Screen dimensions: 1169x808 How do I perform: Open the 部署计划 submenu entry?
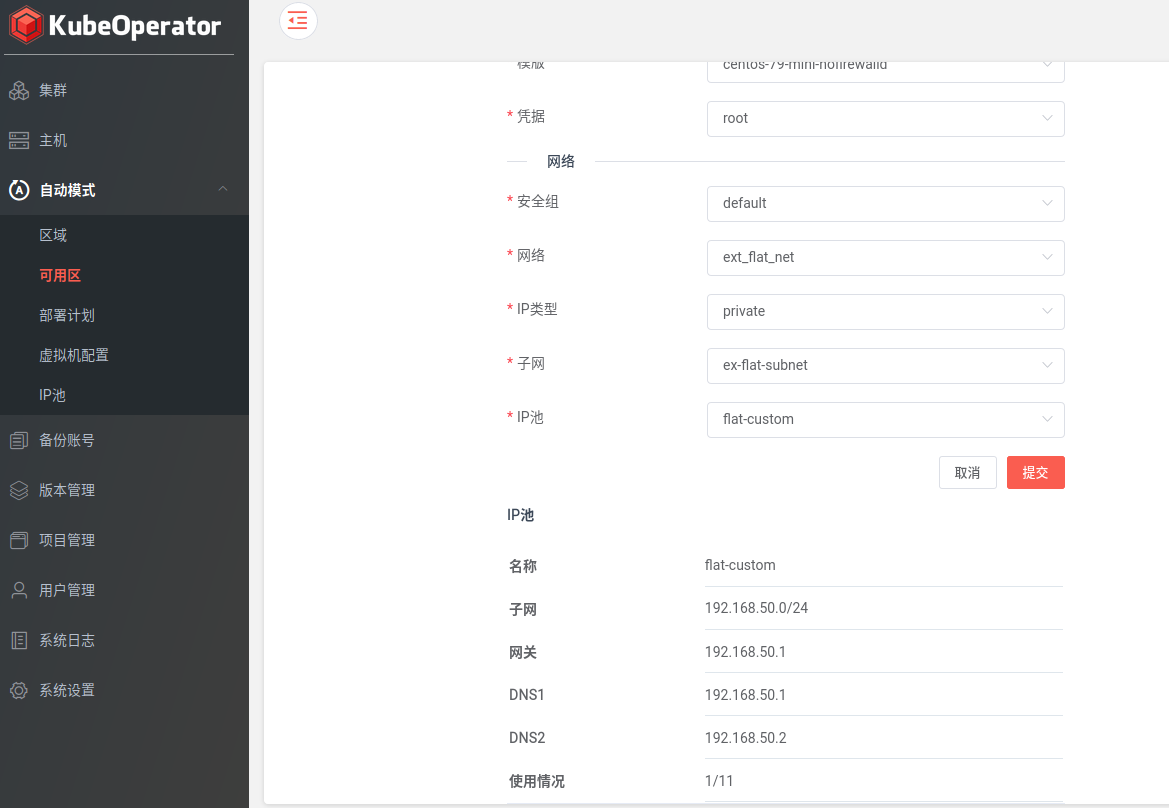tap(65, 315)
